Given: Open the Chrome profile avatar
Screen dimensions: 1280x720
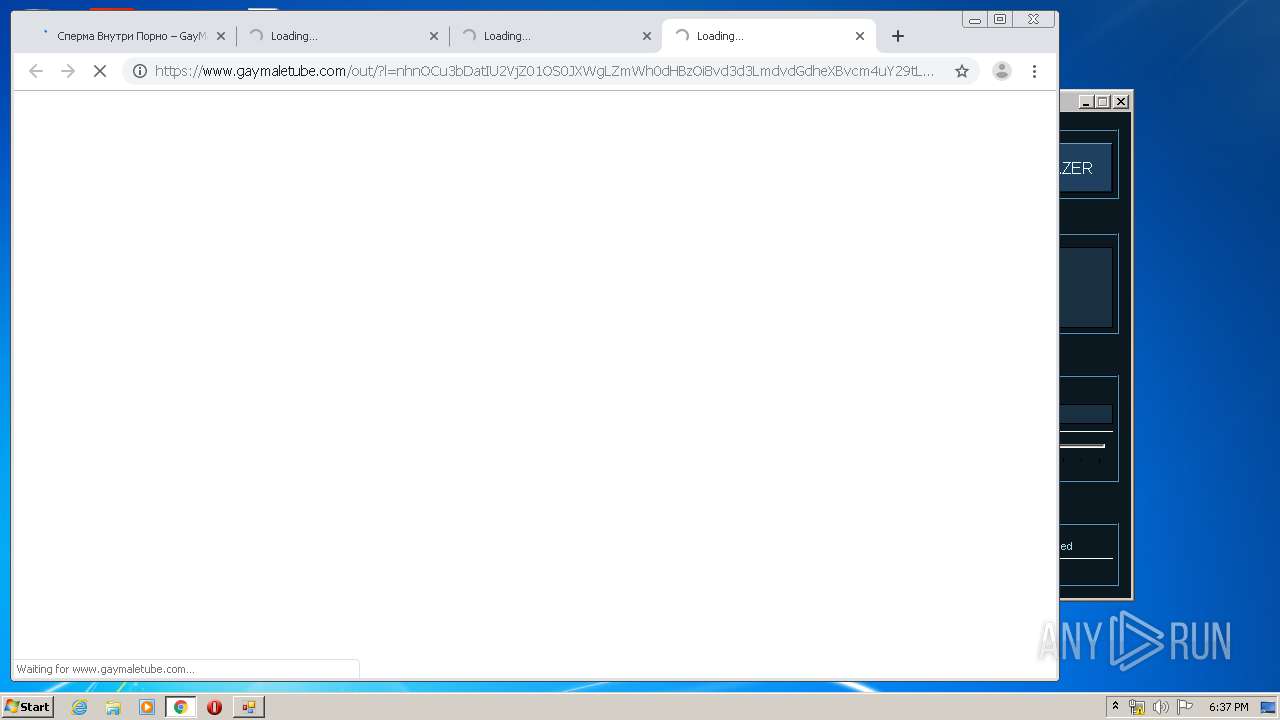Looking at the screenshot, I should click(1001, 71).
